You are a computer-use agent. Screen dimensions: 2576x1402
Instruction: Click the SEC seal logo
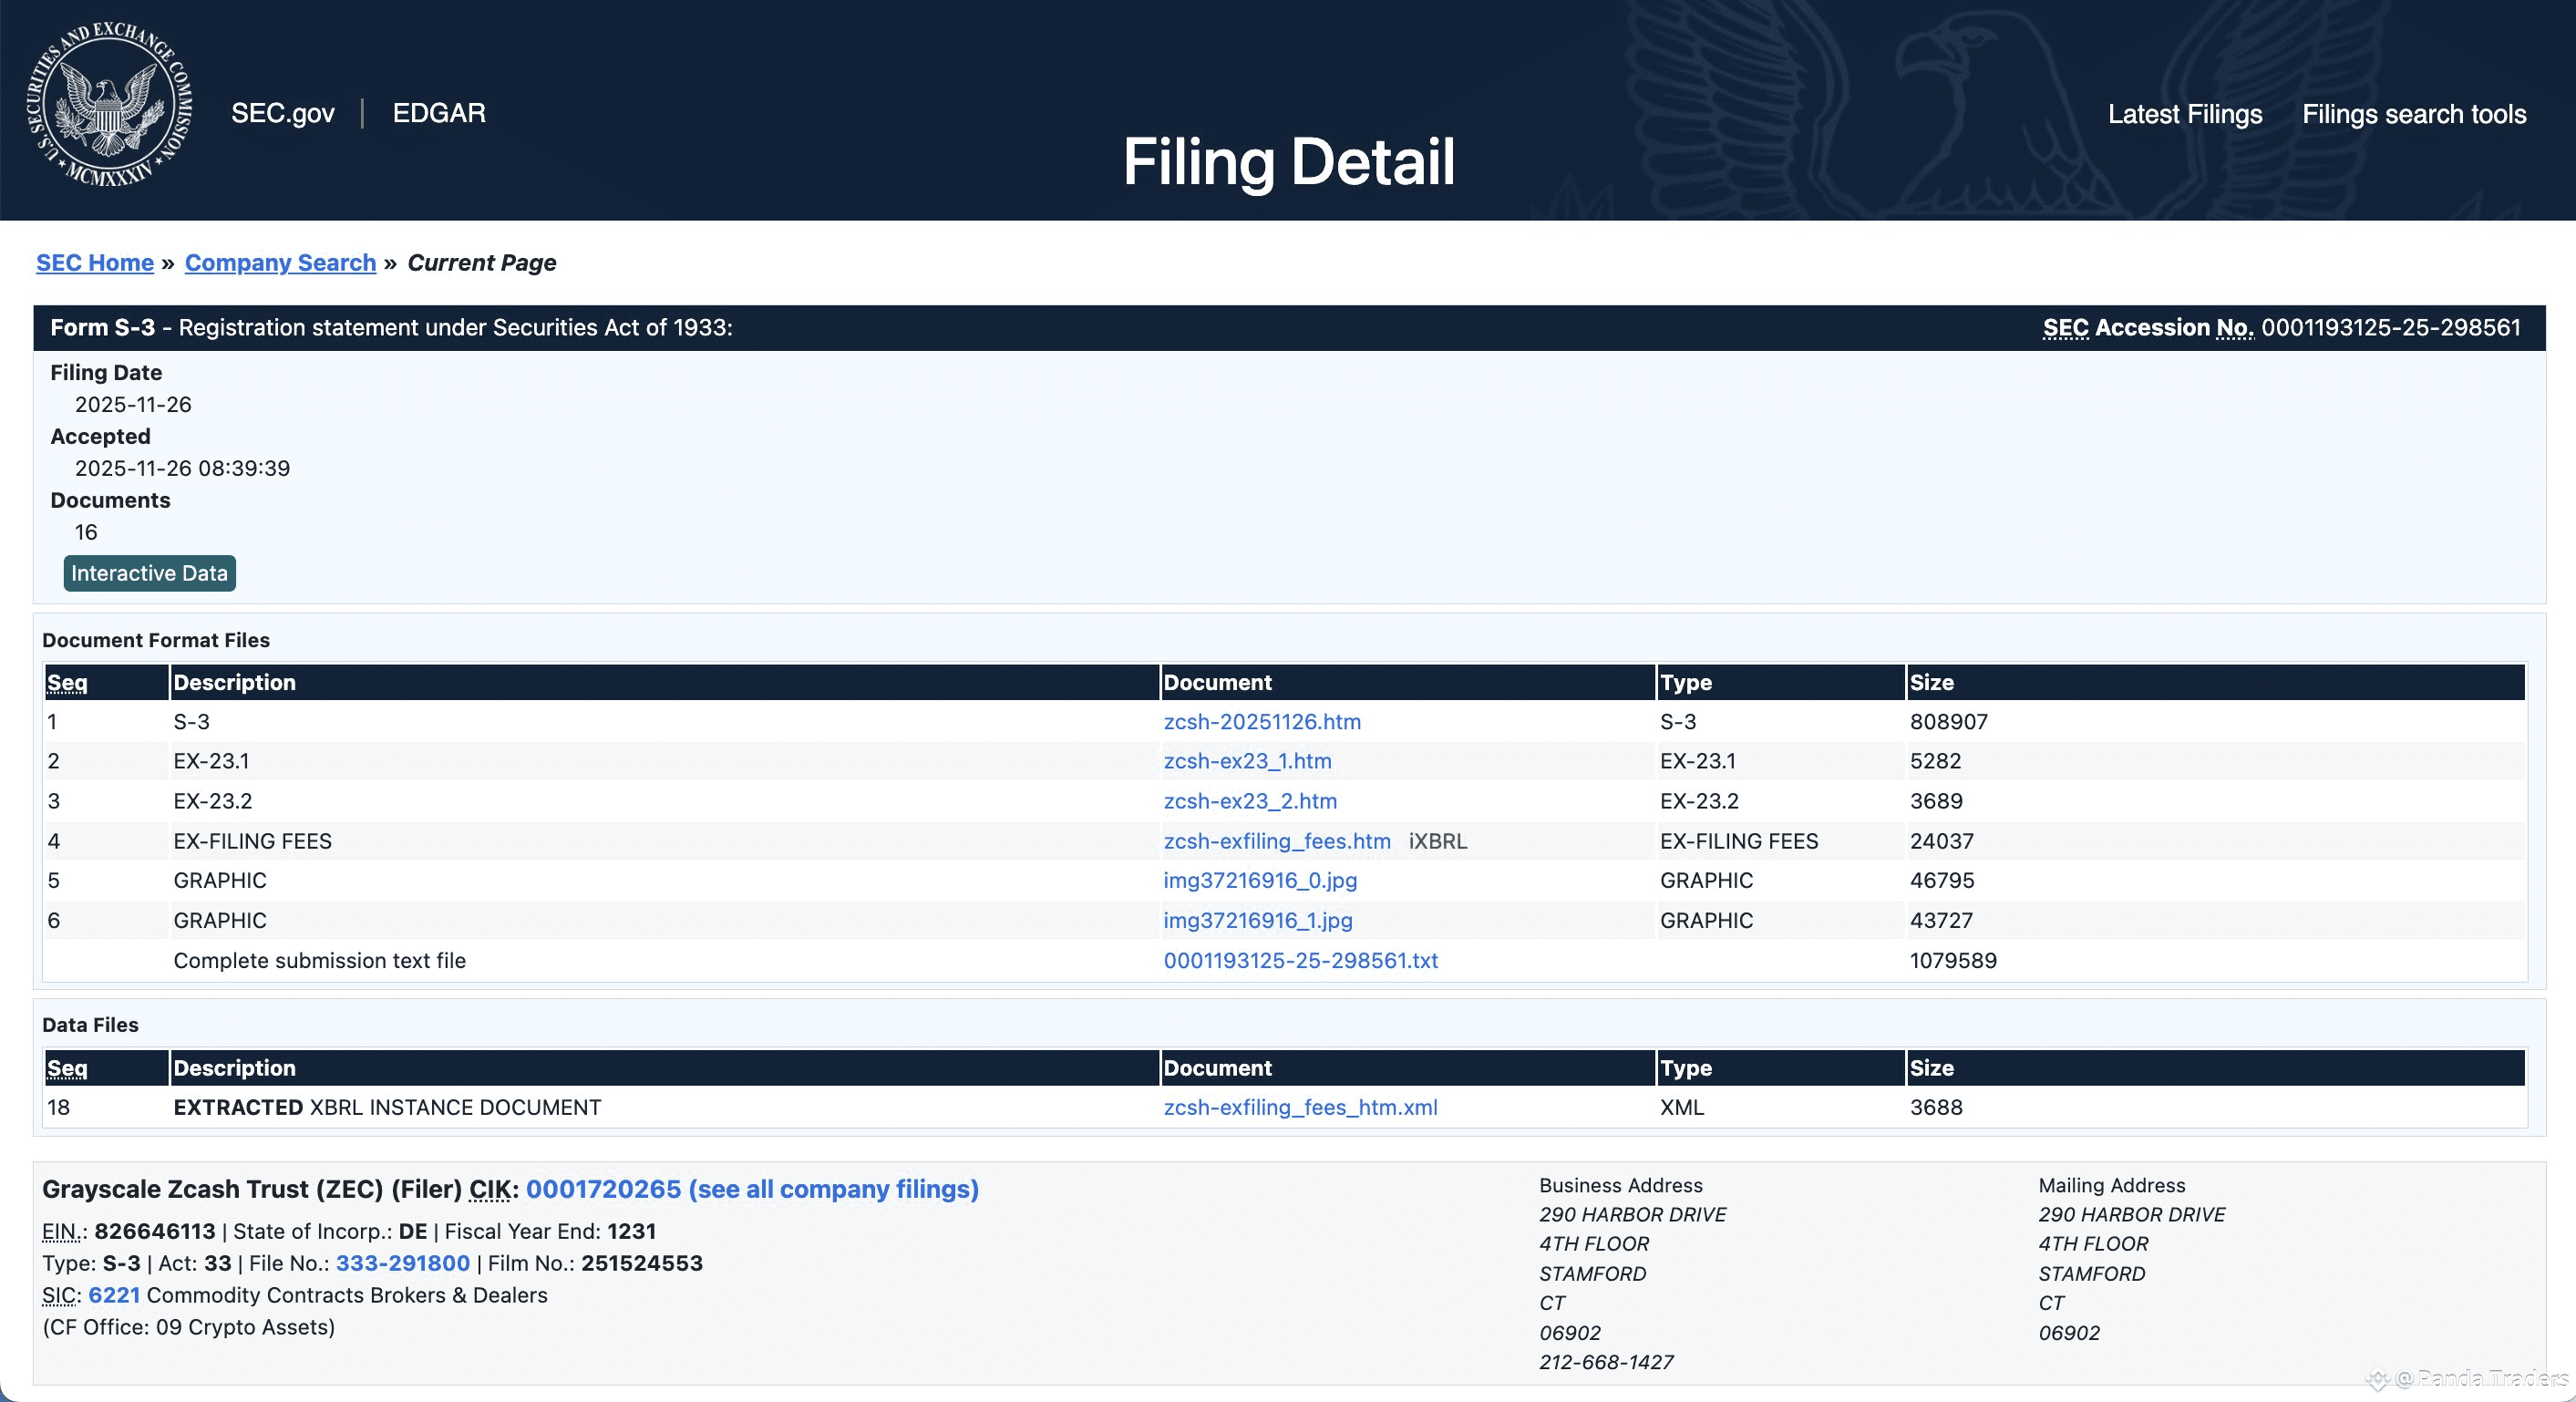[x=110, y=104]
